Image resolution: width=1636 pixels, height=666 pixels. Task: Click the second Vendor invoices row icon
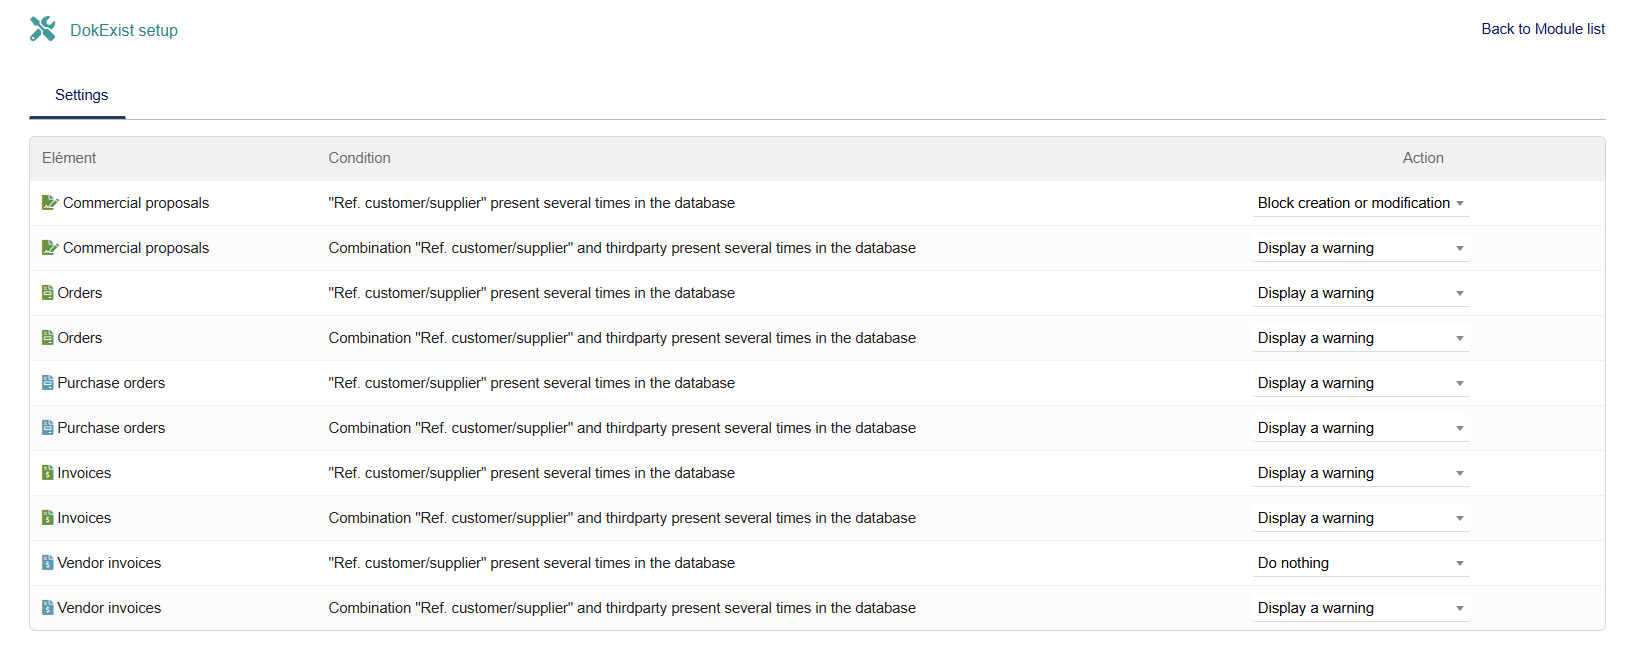(47, 608)
